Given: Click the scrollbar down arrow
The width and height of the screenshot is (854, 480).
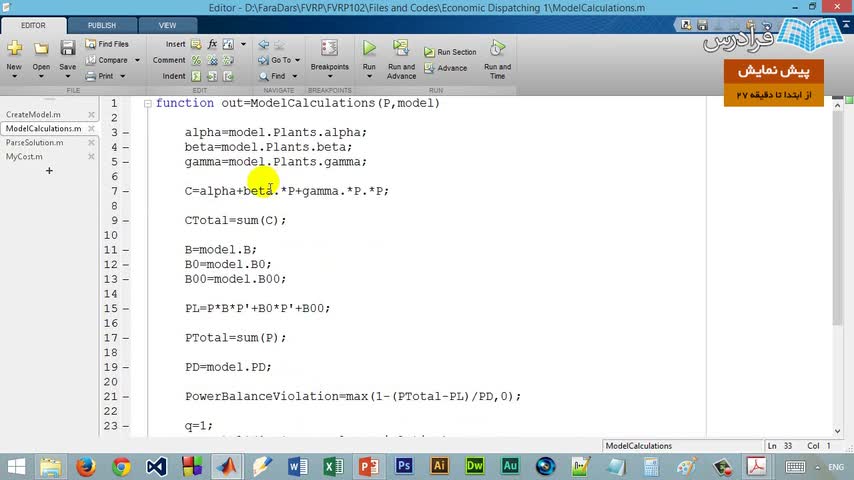Looking at the screenshot, I should point(838,430).
